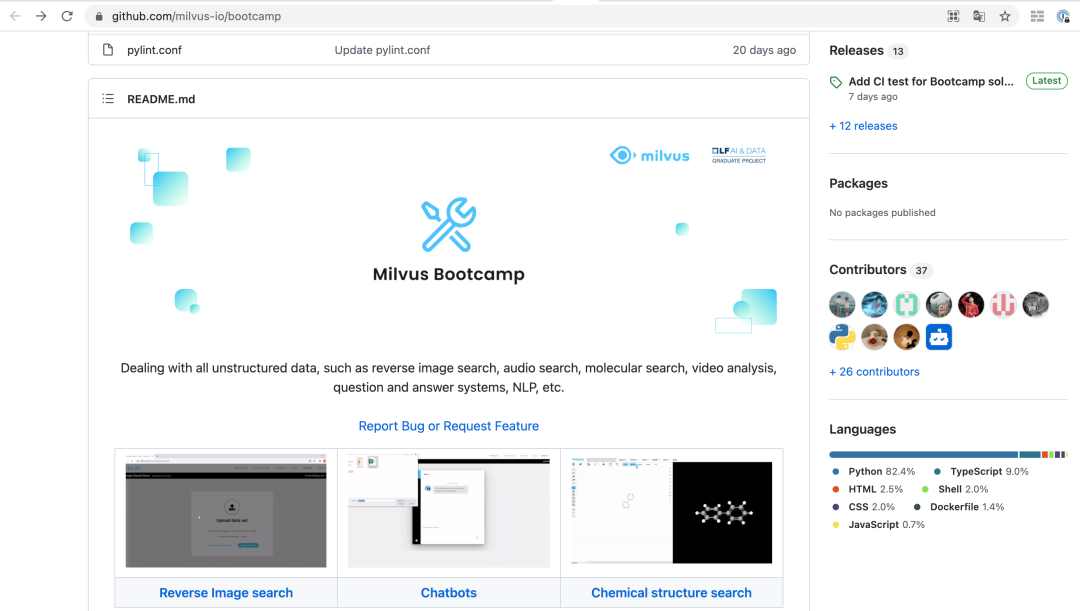Filter by Python 82.4% language
This screenshot has width=1080, height=611.
[x=874, y=471]
